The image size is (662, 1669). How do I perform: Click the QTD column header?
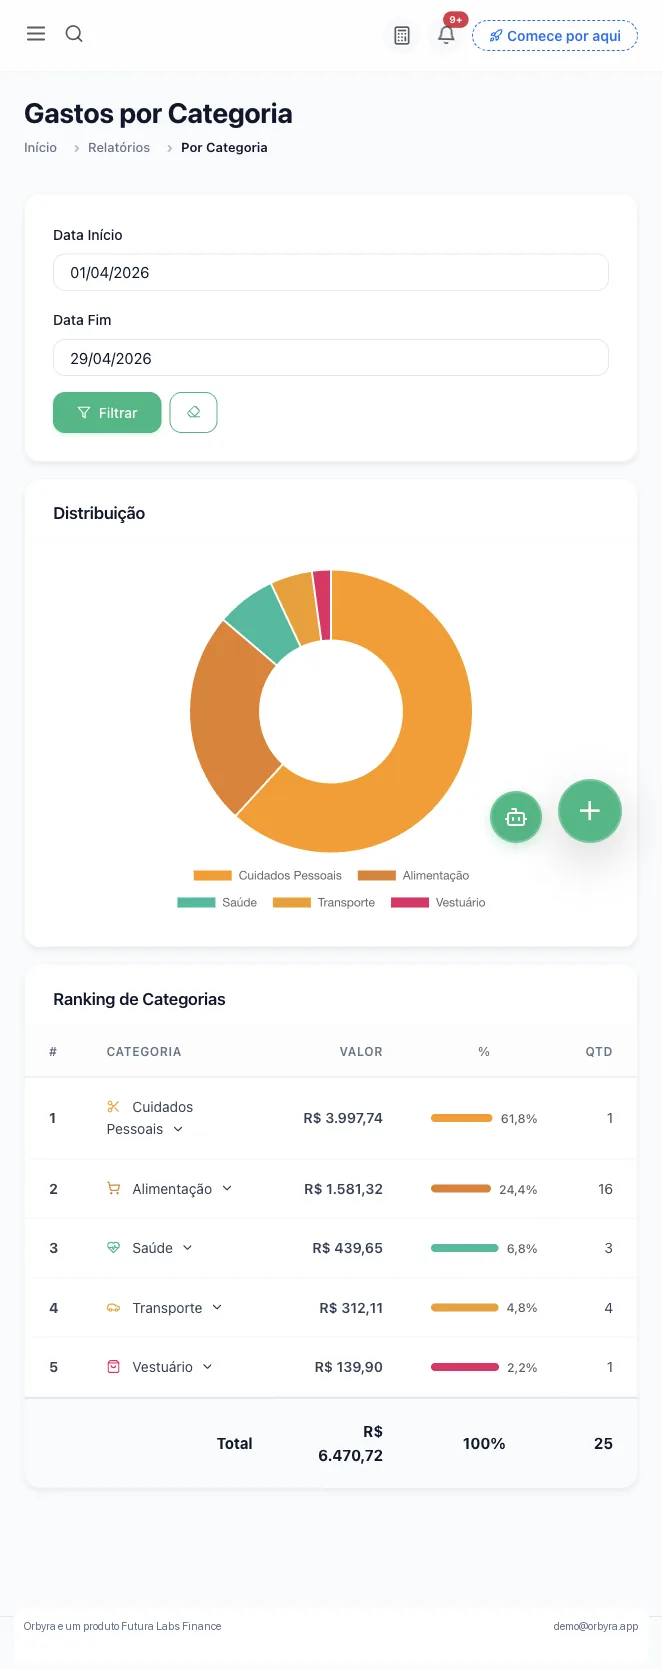pos(599,1052)
